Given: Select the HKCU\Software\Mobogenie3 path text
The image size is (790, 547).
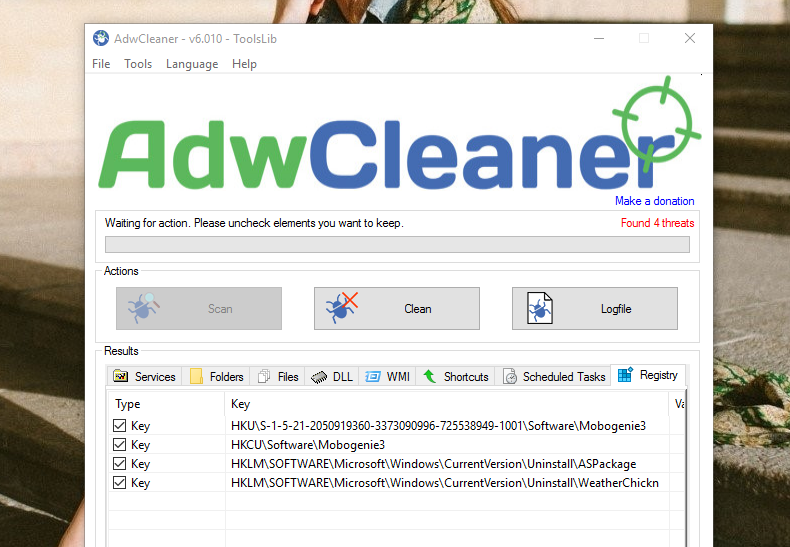Looking at the screenshot, I should 308,445.
